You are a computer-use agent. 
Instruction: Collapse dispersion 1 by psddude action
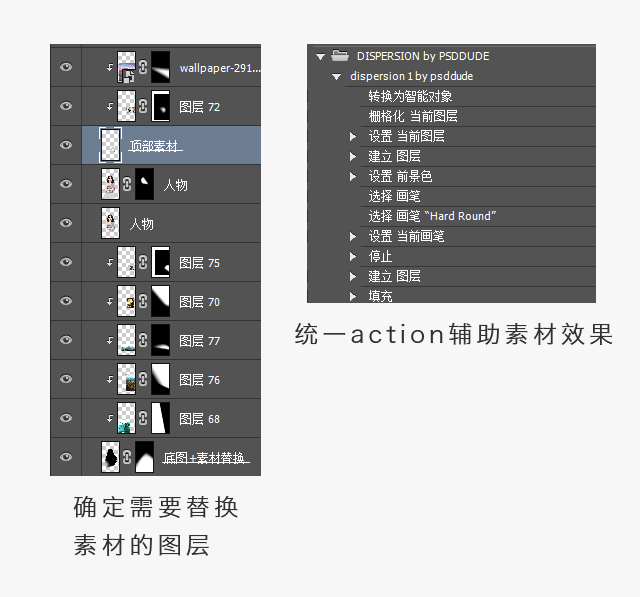(x=336, y=77)
